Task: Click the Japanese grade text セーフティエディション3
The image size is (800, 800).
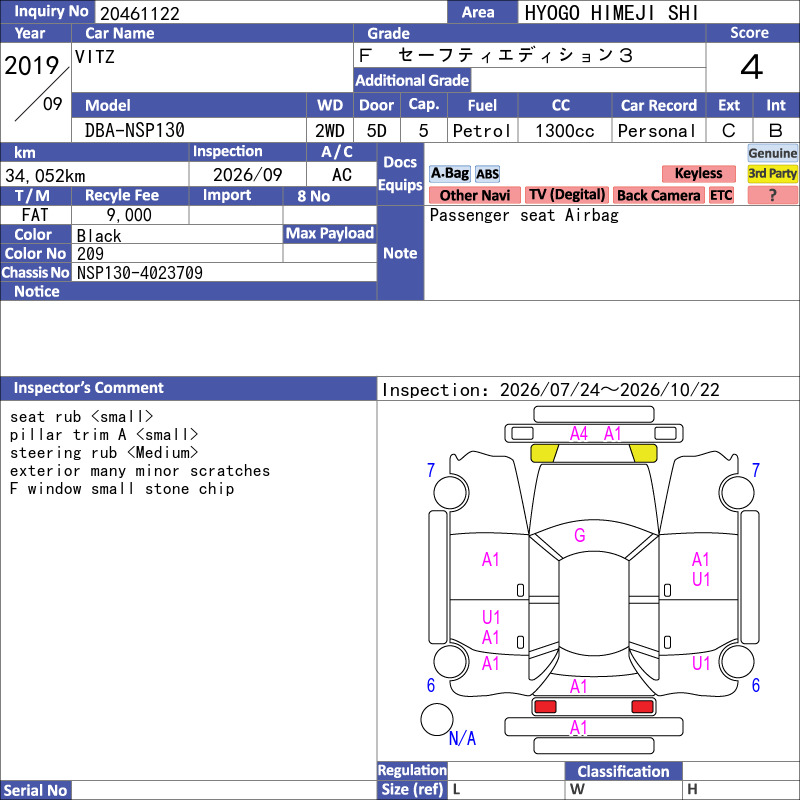Action: 515,55
